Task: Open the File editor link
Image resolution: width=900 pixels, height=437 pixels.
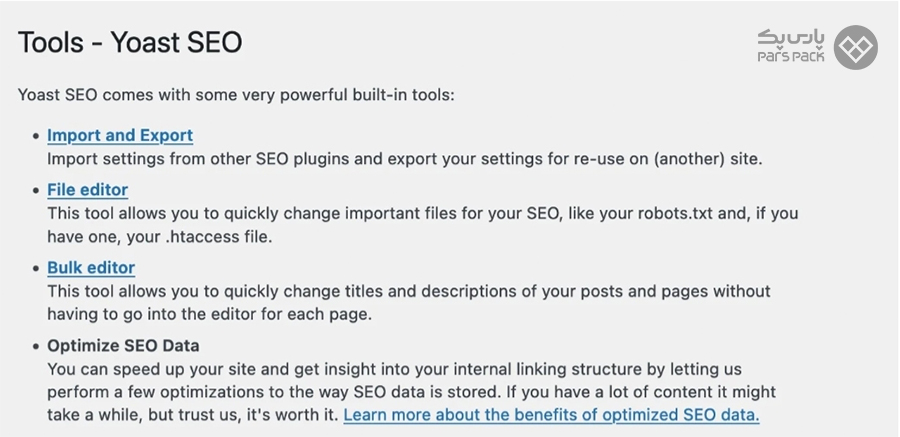Action: tap(87, 190)
